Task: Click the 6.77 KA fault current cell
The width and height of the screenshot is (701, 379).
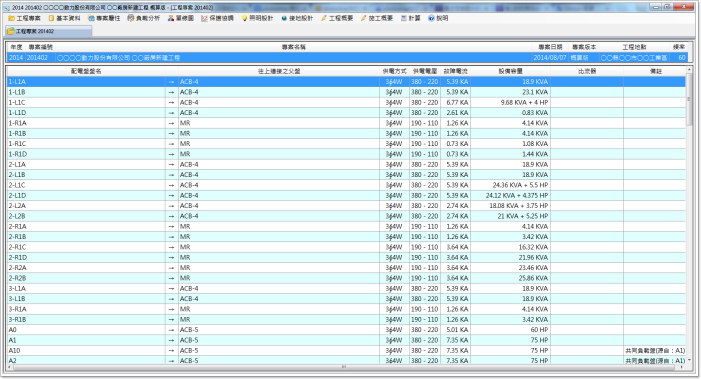Action: coord(455,102)
